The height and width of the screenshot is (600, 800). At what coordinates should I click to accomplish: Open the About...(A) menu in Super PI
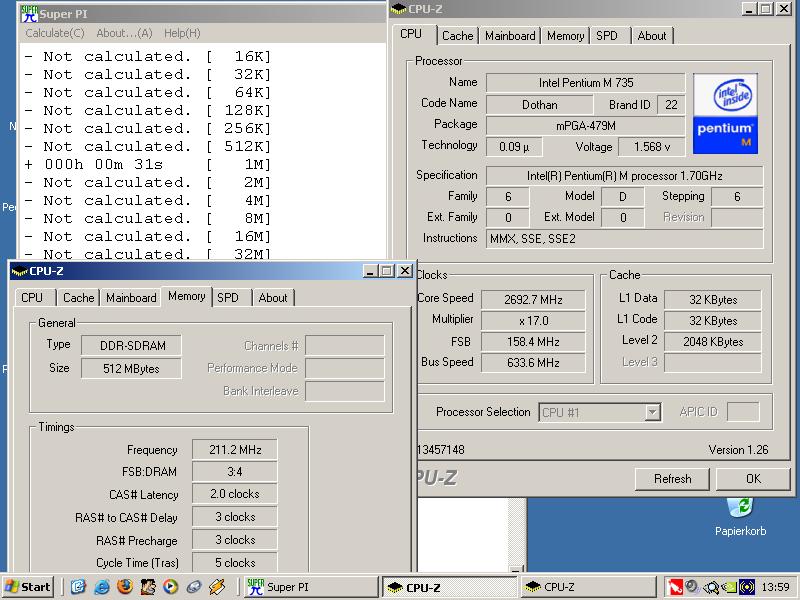click(x=124, y=33)
